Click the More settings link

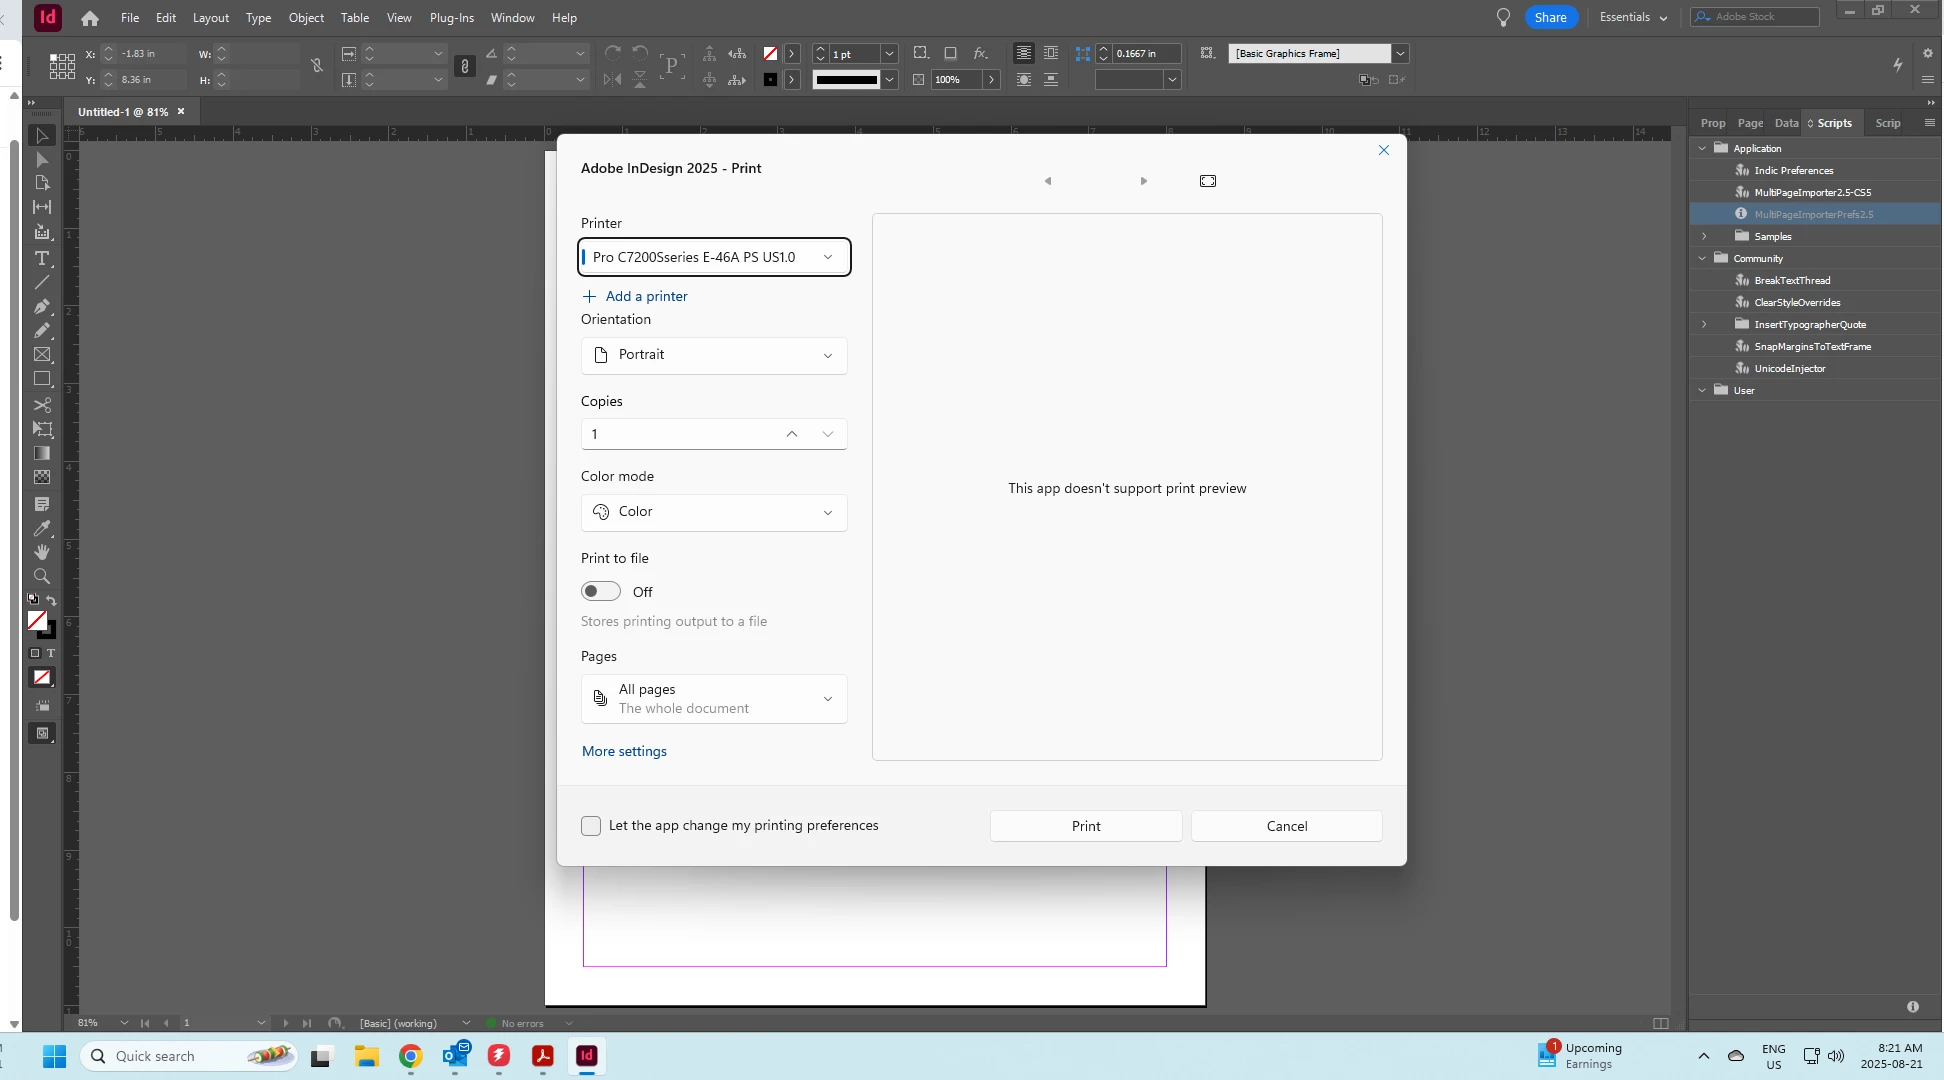click(624, 752)
